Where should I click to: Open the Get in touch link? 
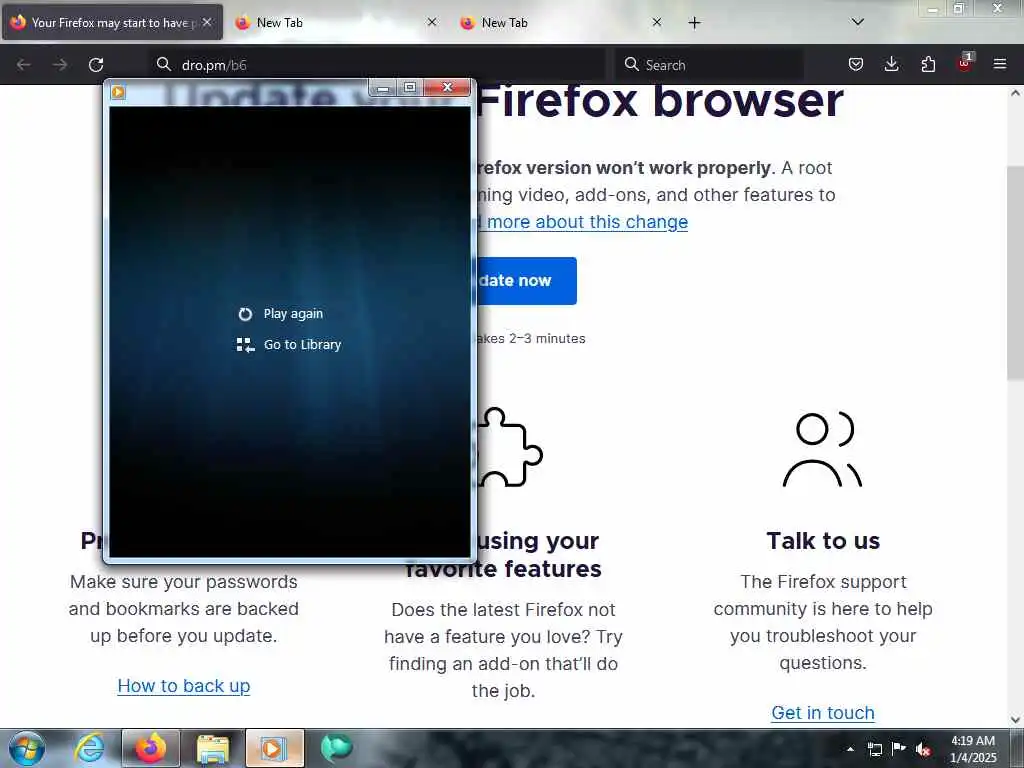[823, 712]
